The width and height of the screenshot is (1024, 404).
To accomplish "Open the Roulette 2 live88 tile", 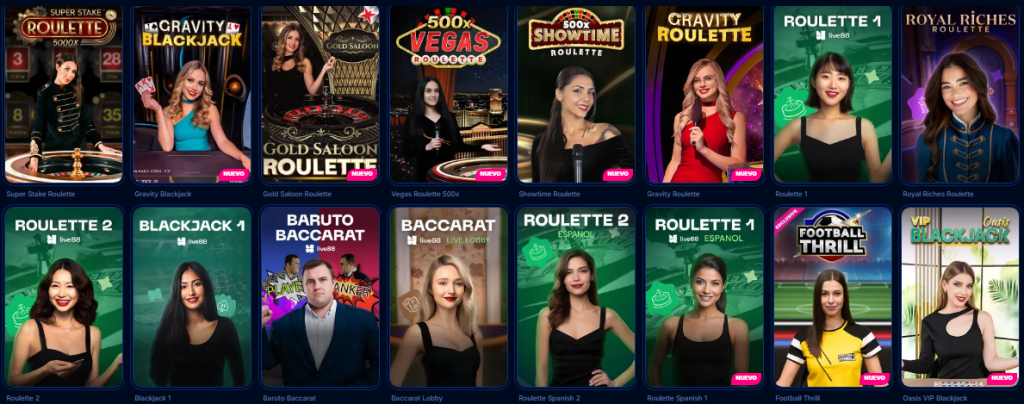I will click(x=63, y=297).
